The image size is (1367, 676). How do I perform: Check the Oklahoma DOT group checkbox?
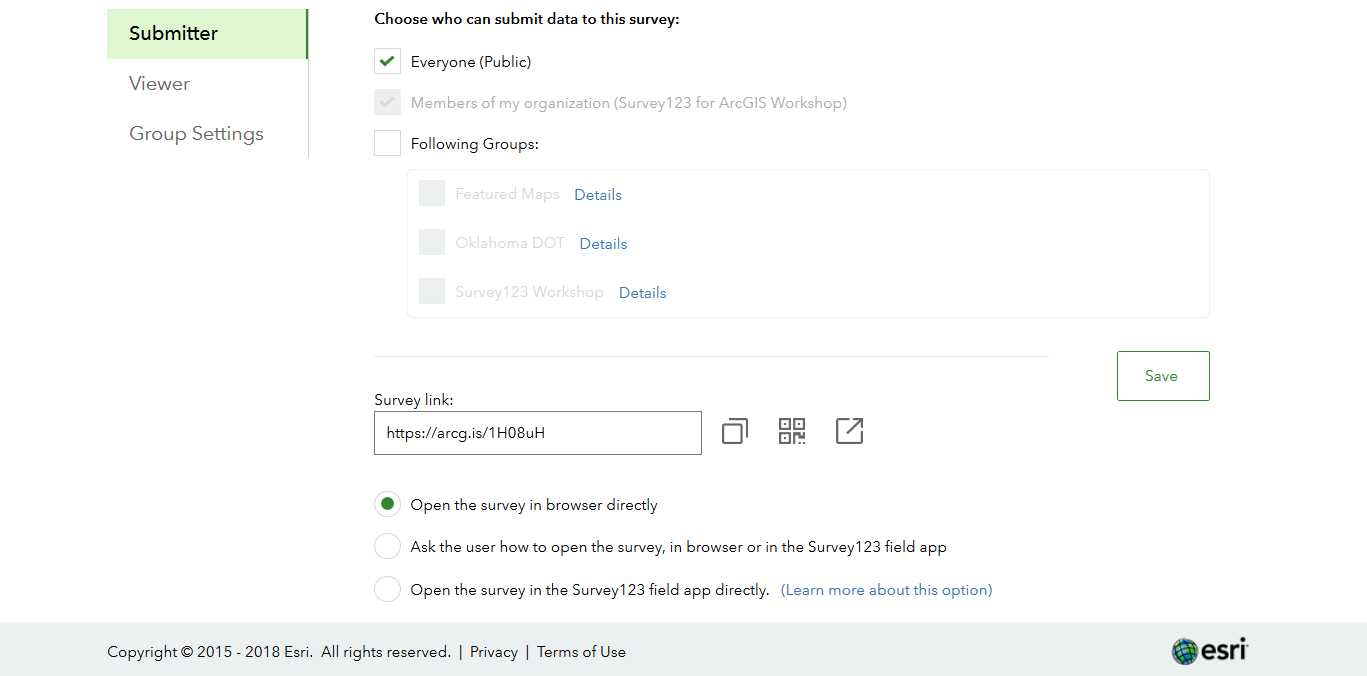click(x=432, y=243)
